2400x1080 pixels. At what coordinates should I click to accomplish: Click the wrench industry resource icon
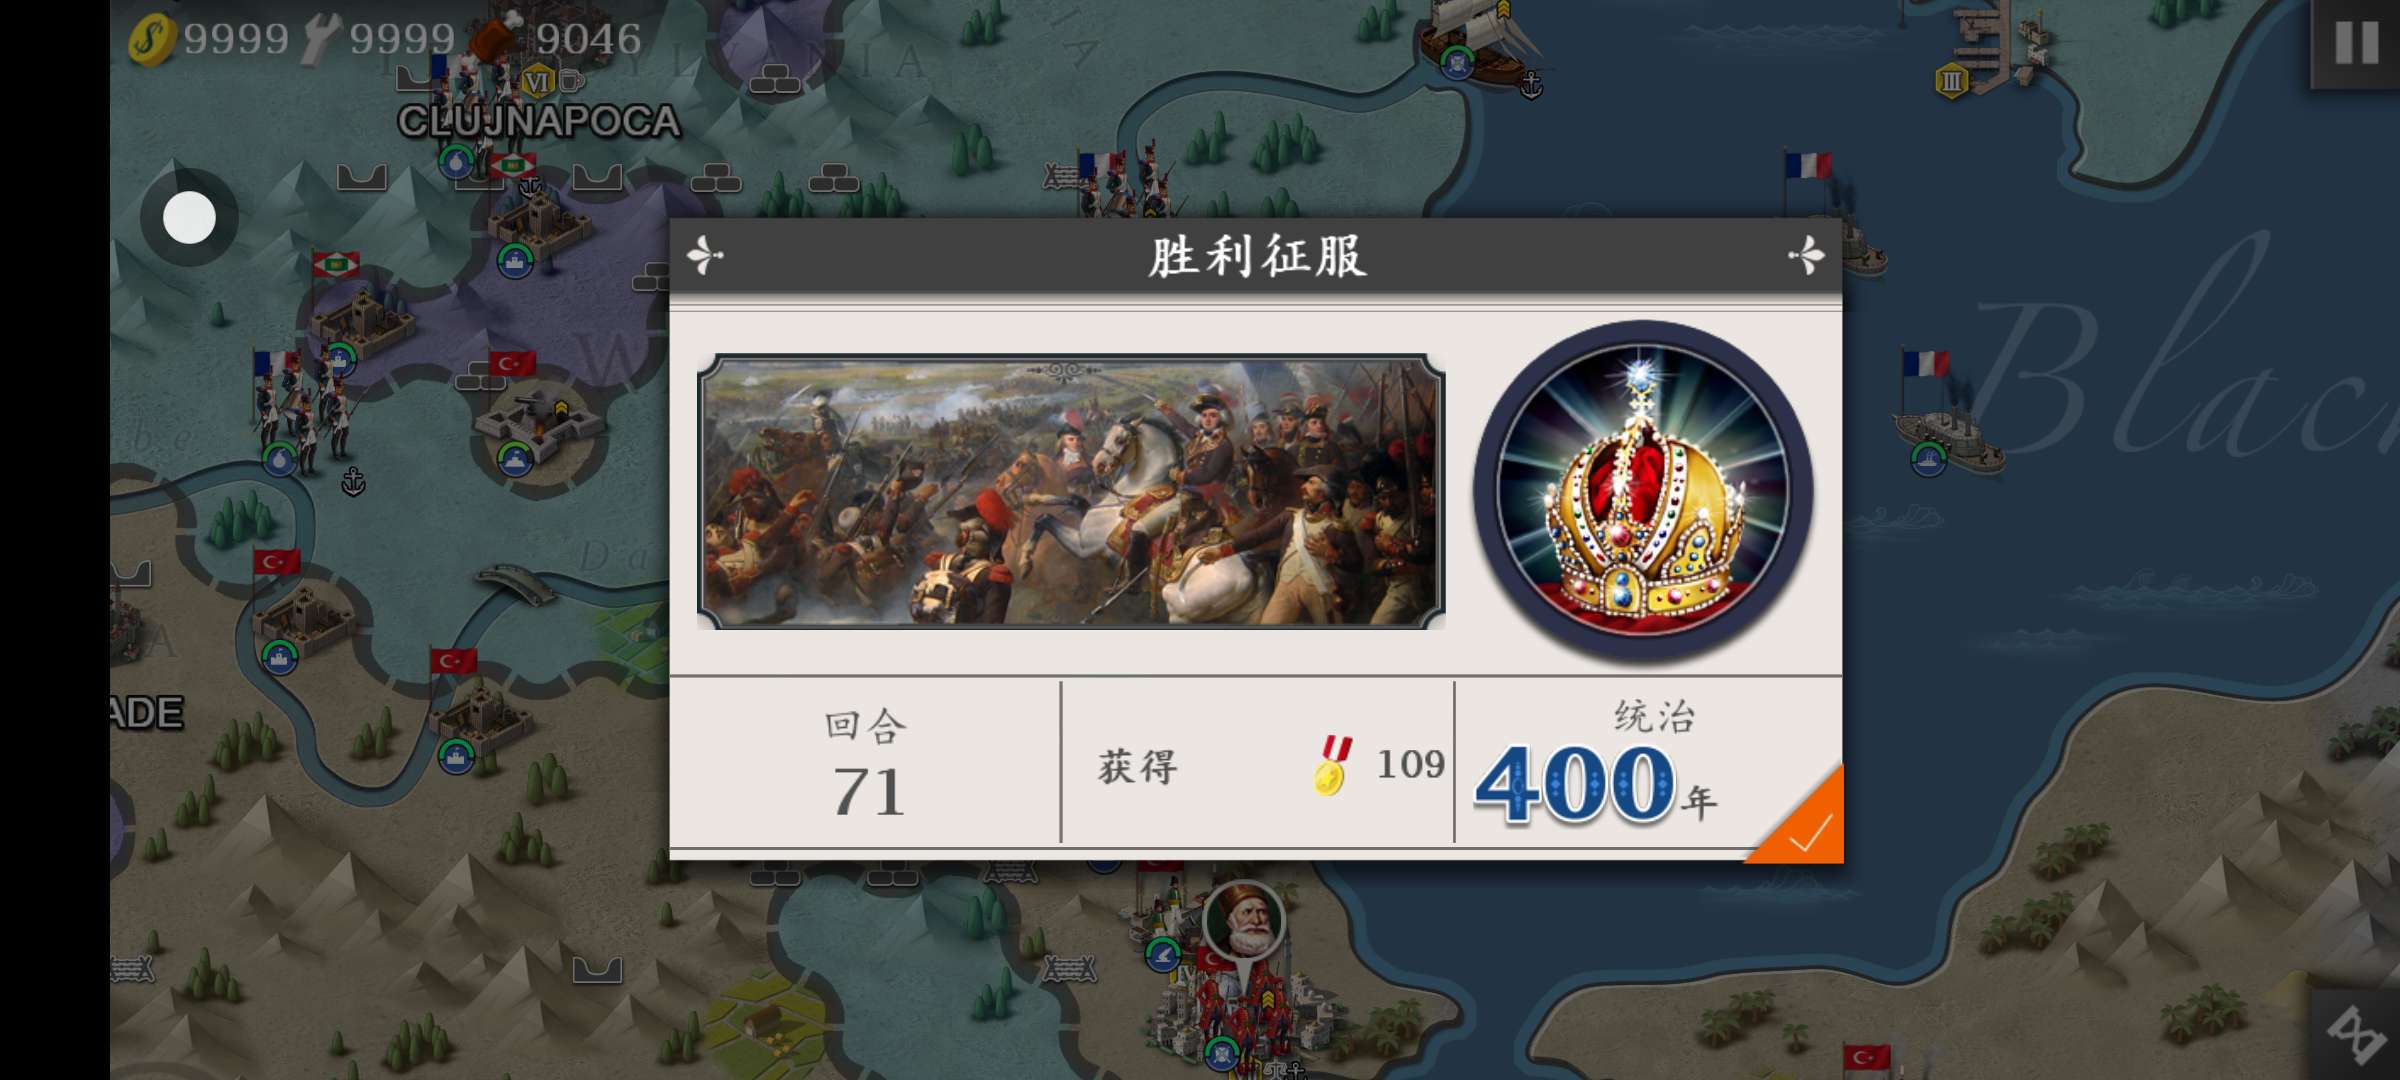click(322, 40)
